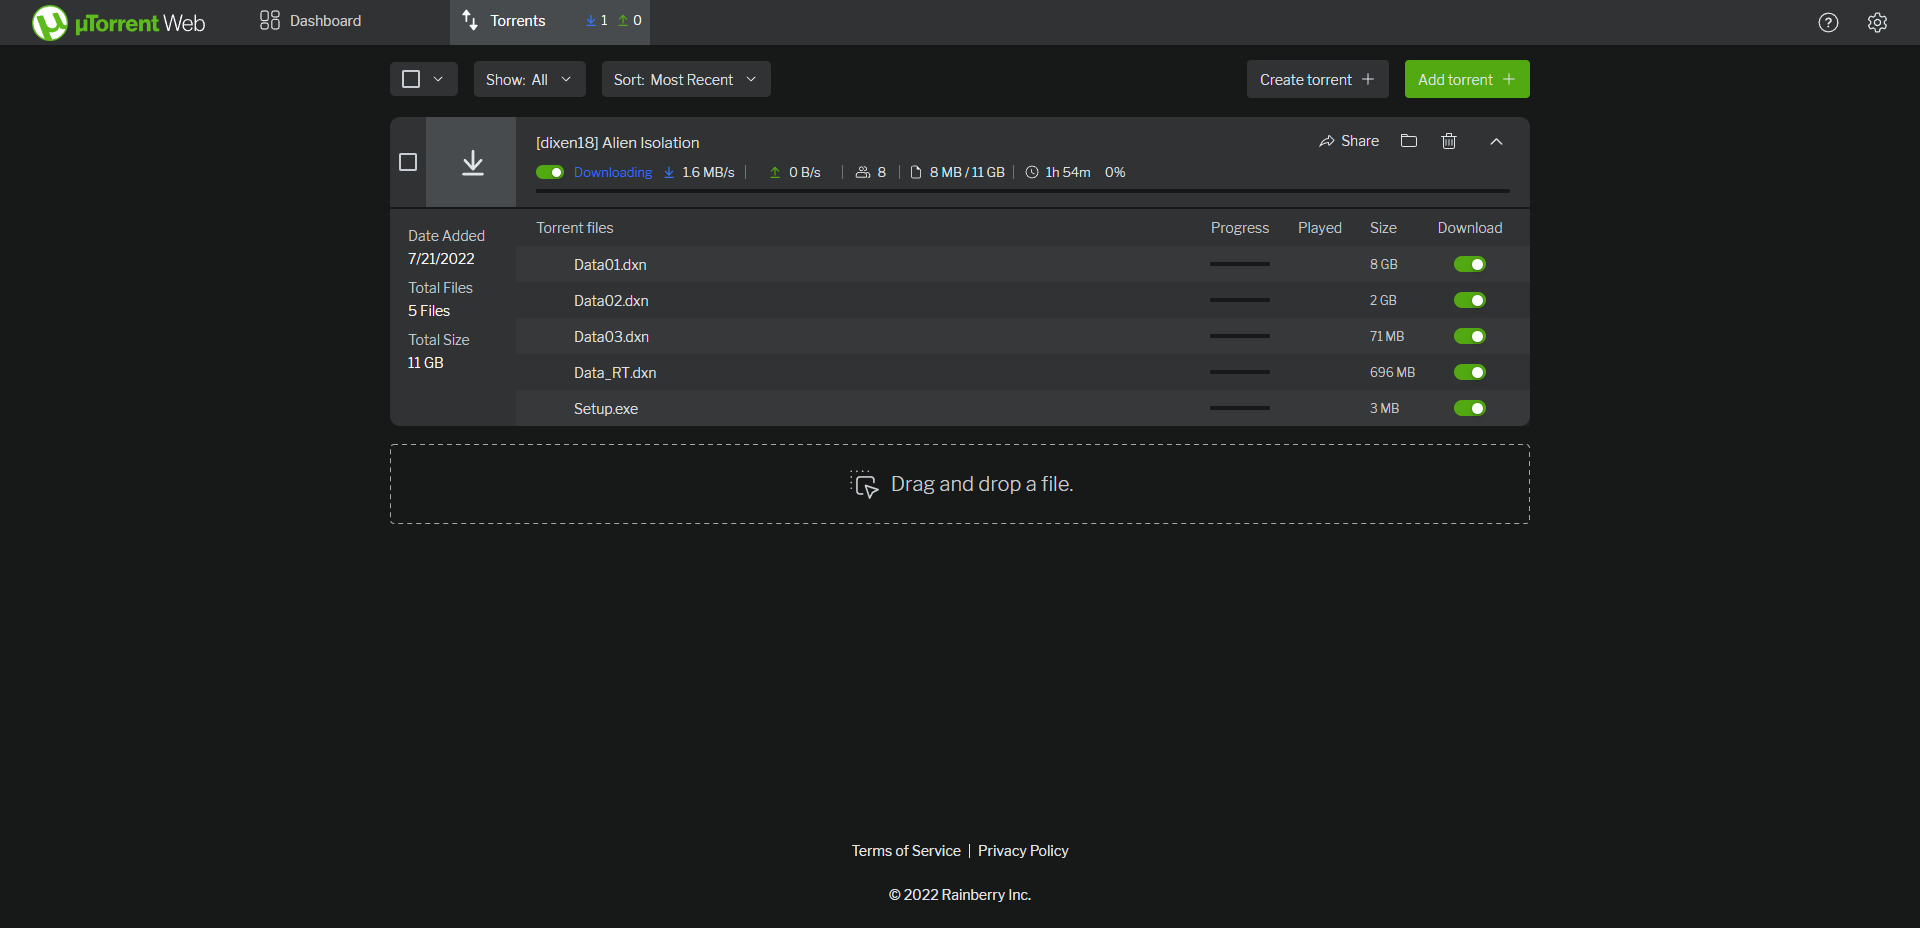The image size is (1920, 928).
Task: Click the [dixen18] Alien Isolation title
Action: pyautogui.click(x=618, y=142)
